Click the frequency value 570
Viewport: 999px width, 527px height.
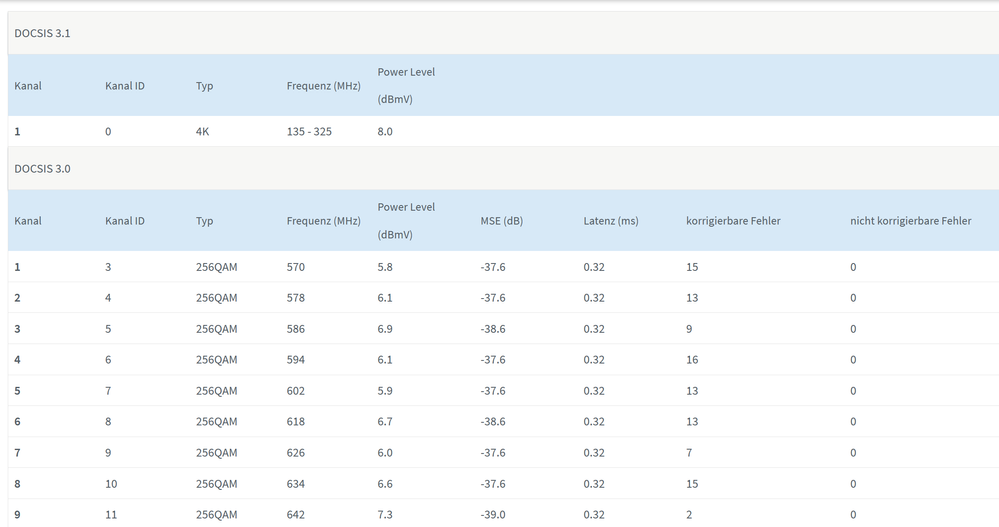tap(296, 267)
